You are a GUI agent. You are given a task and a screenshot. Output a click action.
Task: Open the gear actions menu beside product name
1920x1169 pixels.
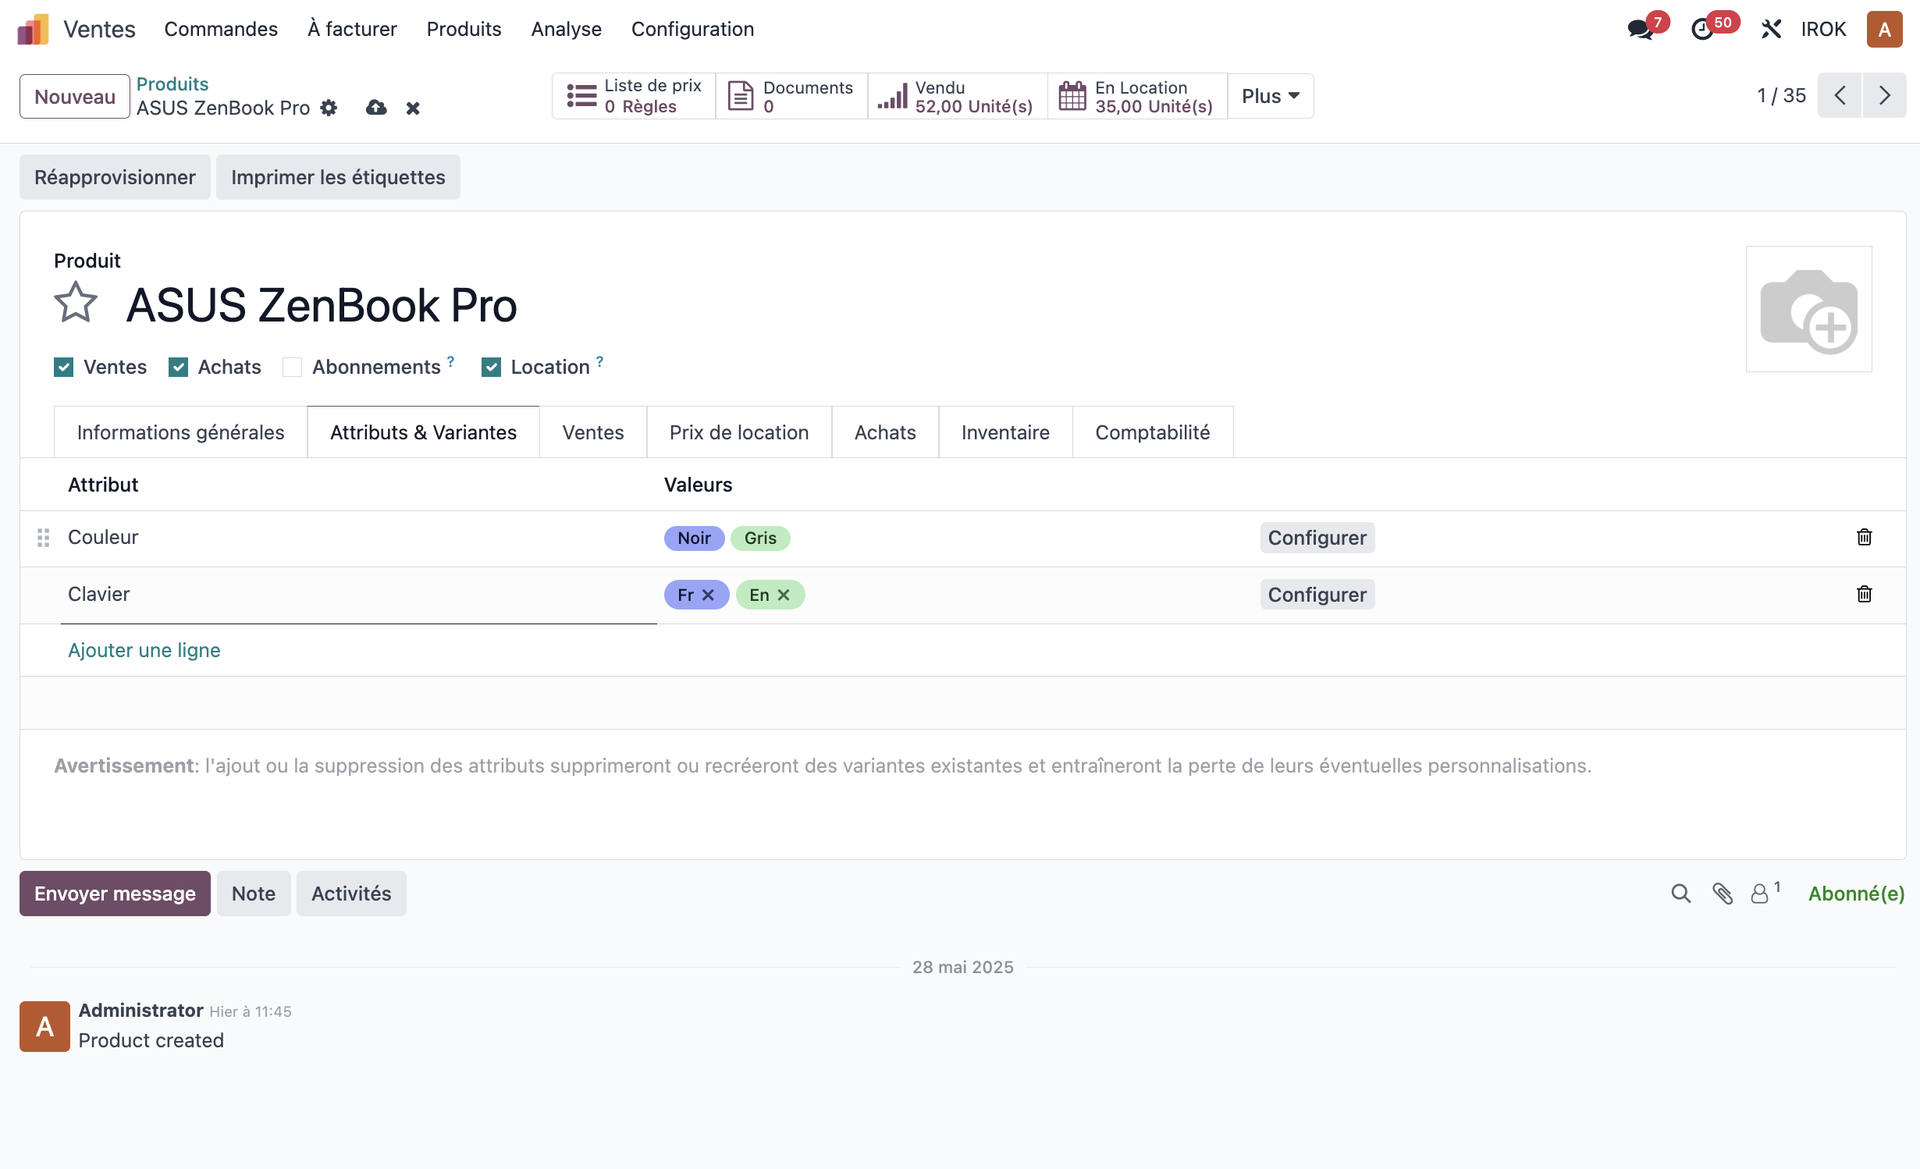point(329,108)
